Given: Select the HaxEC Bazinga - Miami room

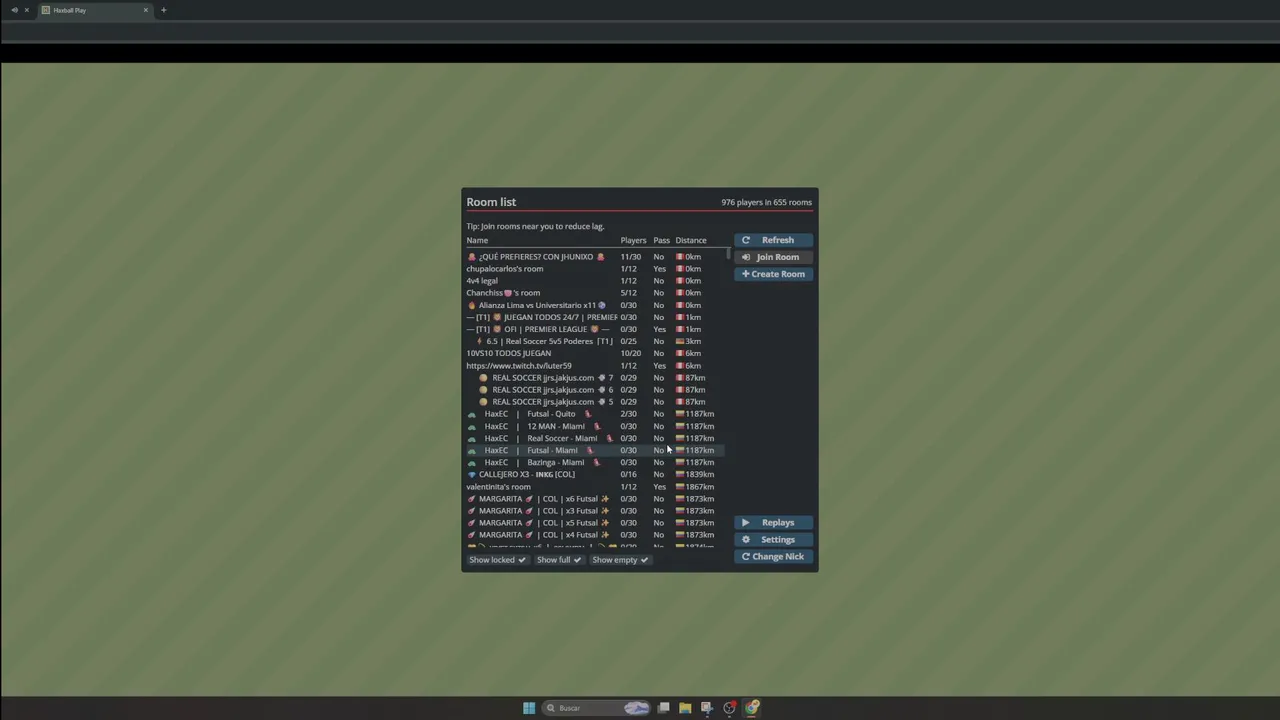Looking at the screenshot, I should [x=595, y=462].
